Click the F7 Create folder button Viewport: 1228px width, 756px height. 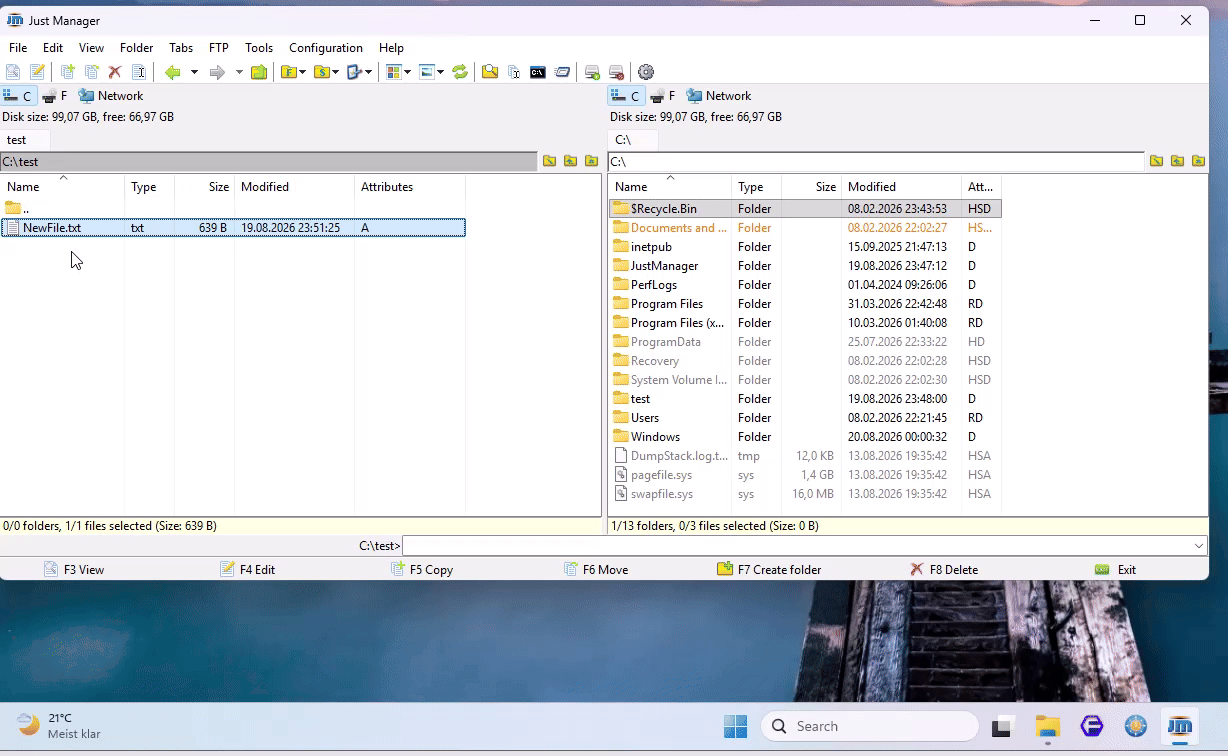click(769, 570)
